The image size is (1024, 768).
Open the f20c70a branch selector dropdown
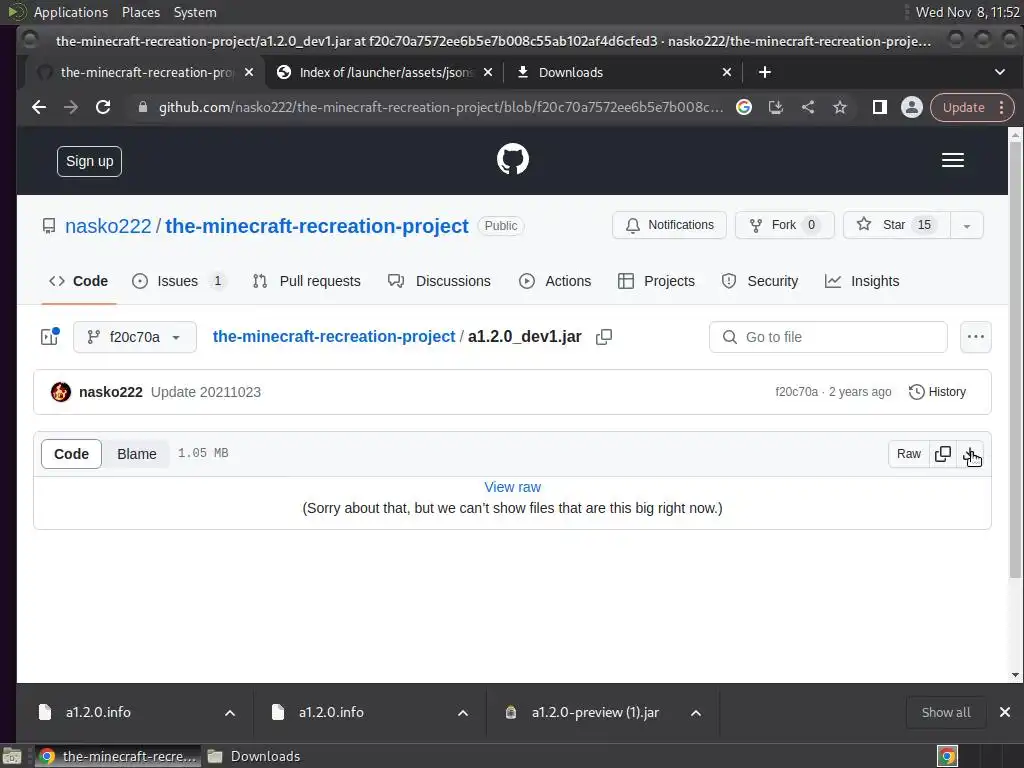135,337
